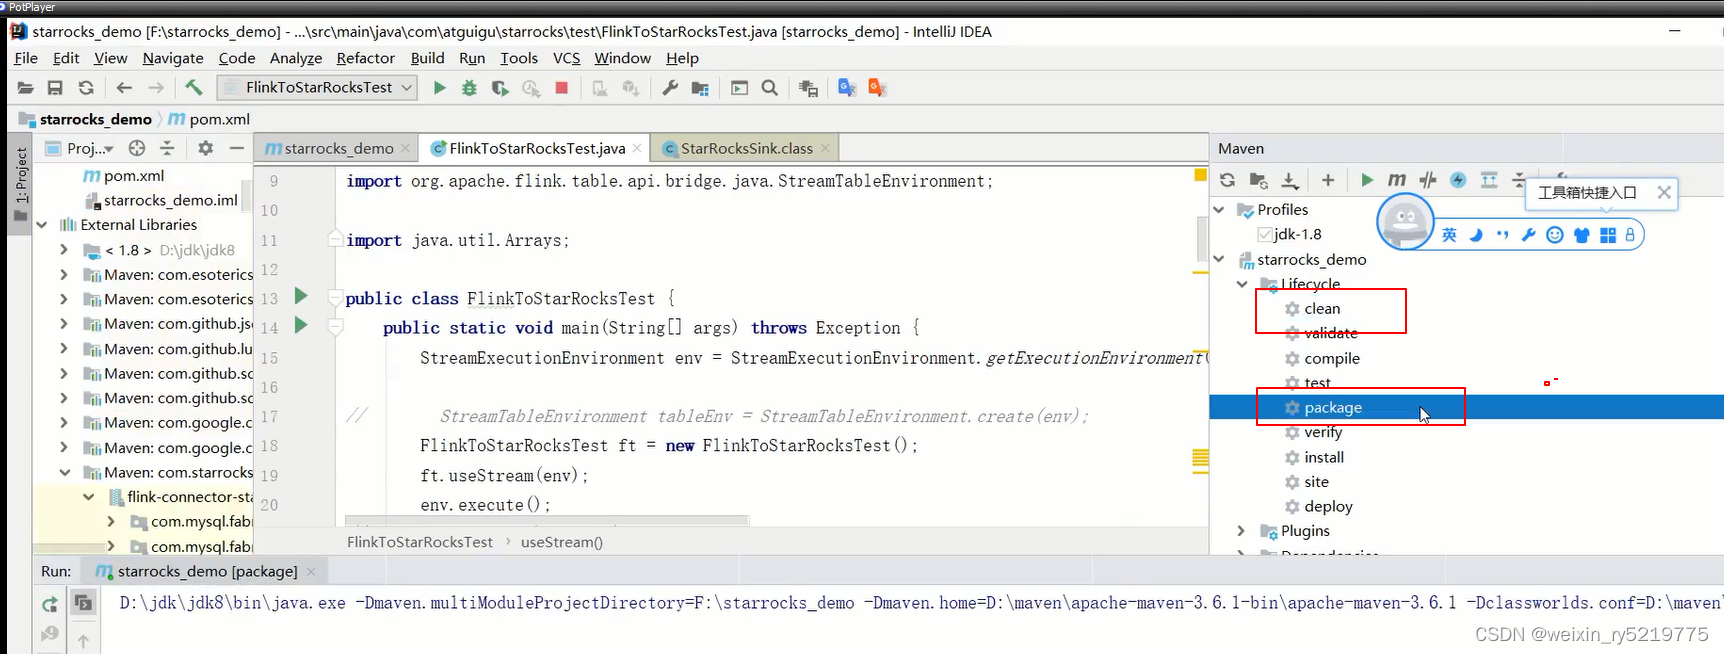Run Maven build green arrow in Maven panel

pos(1366,180)
